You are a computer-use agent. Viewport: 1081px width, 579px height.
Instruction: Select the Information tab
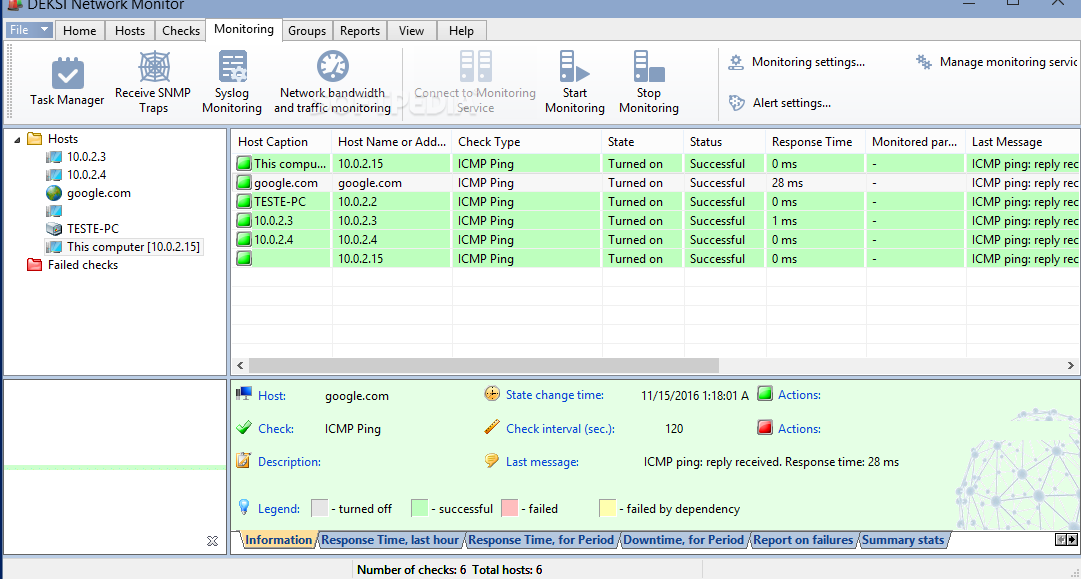(278, 540)
